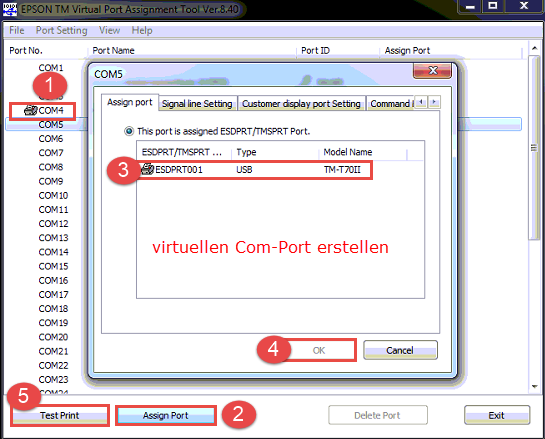Select COM12 in the port list
This screenshot has height=439, width=545.
coord(53,223)
